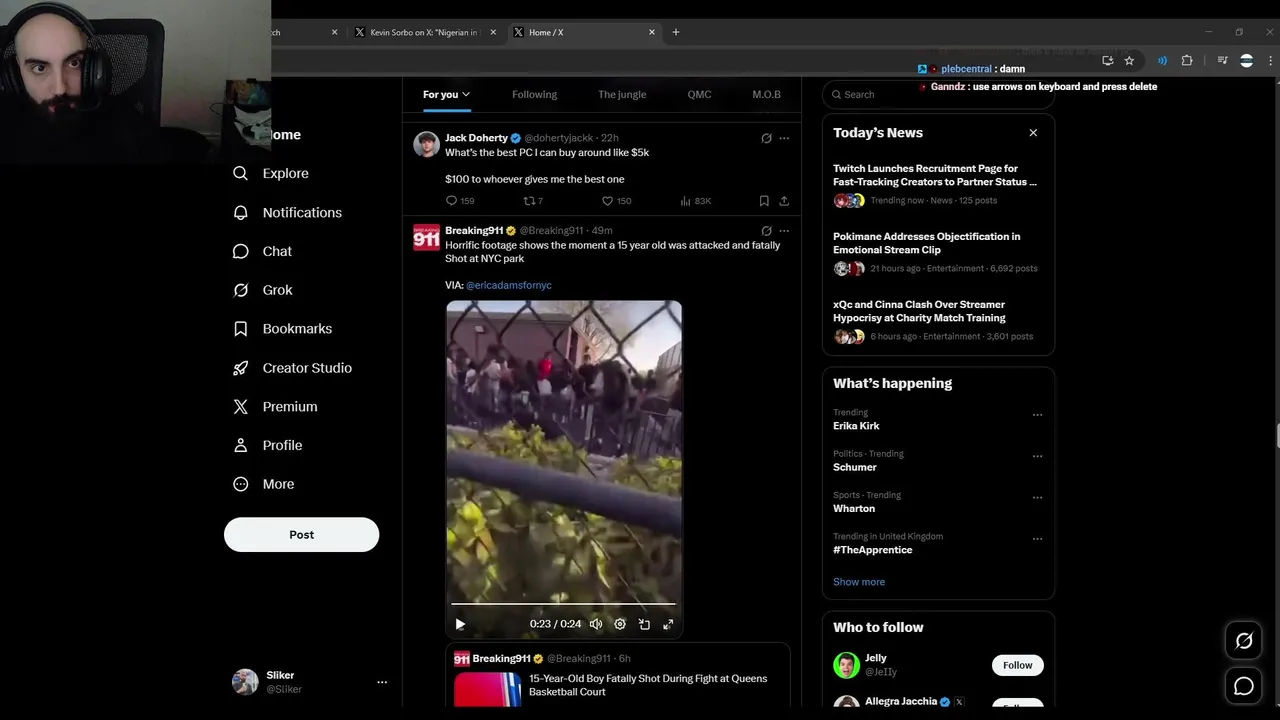Screen dimensions: 1280x720
Task: Open quoted Breaking911 article thumbnail
Action: click(x=488, y=689)
